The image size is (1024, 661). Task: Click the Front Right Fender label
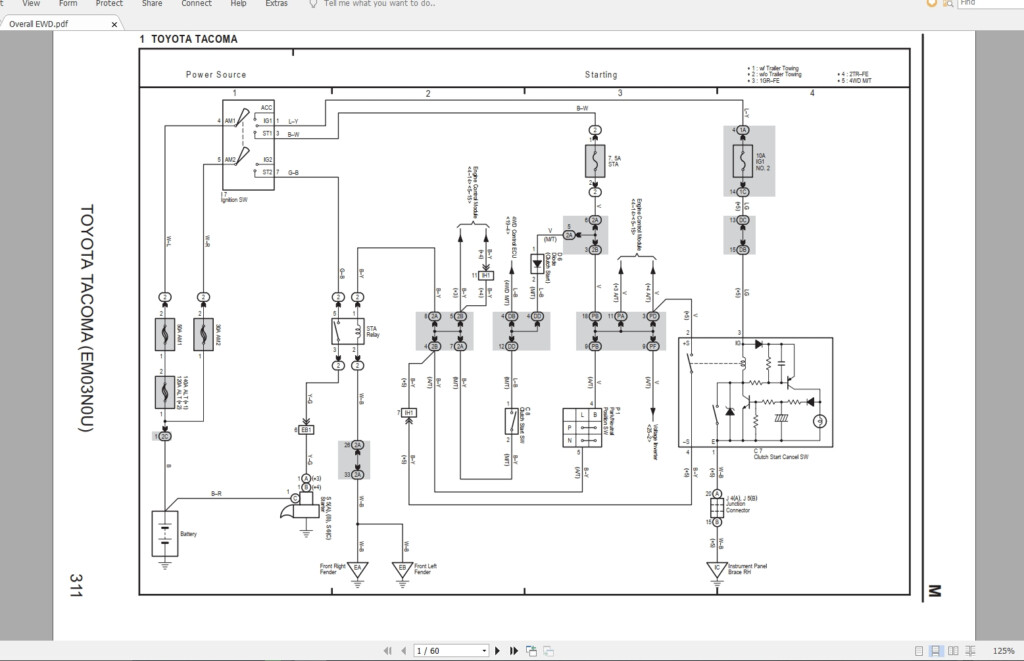point(332,569)
